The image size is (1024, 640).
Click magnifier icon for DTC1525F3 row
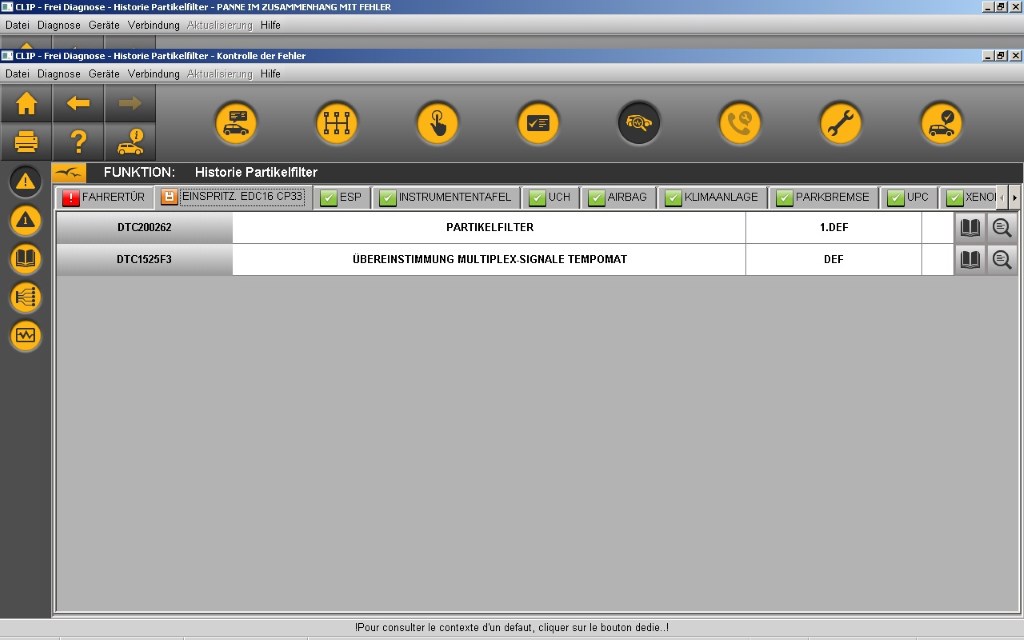(1001, 260)
